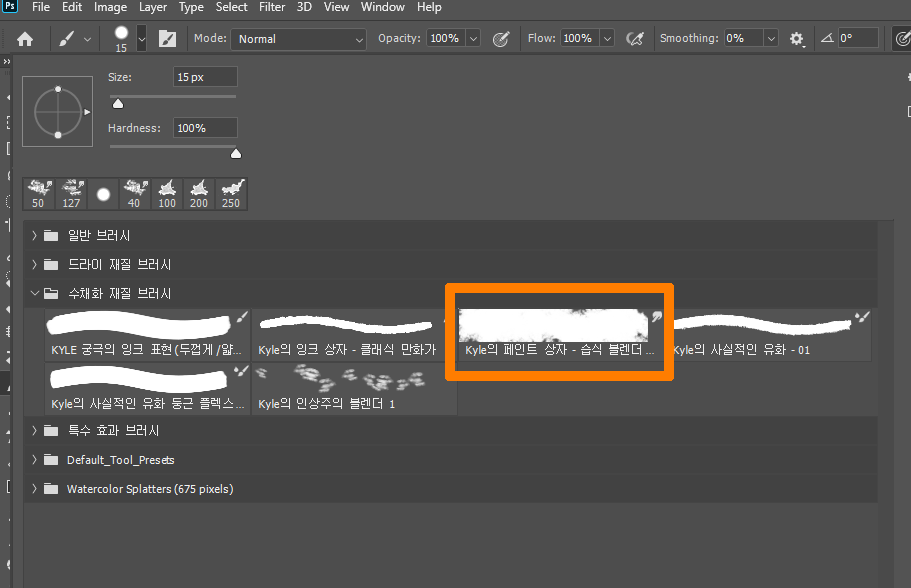Enable airbrush build-up effects icon

point(634,39)
